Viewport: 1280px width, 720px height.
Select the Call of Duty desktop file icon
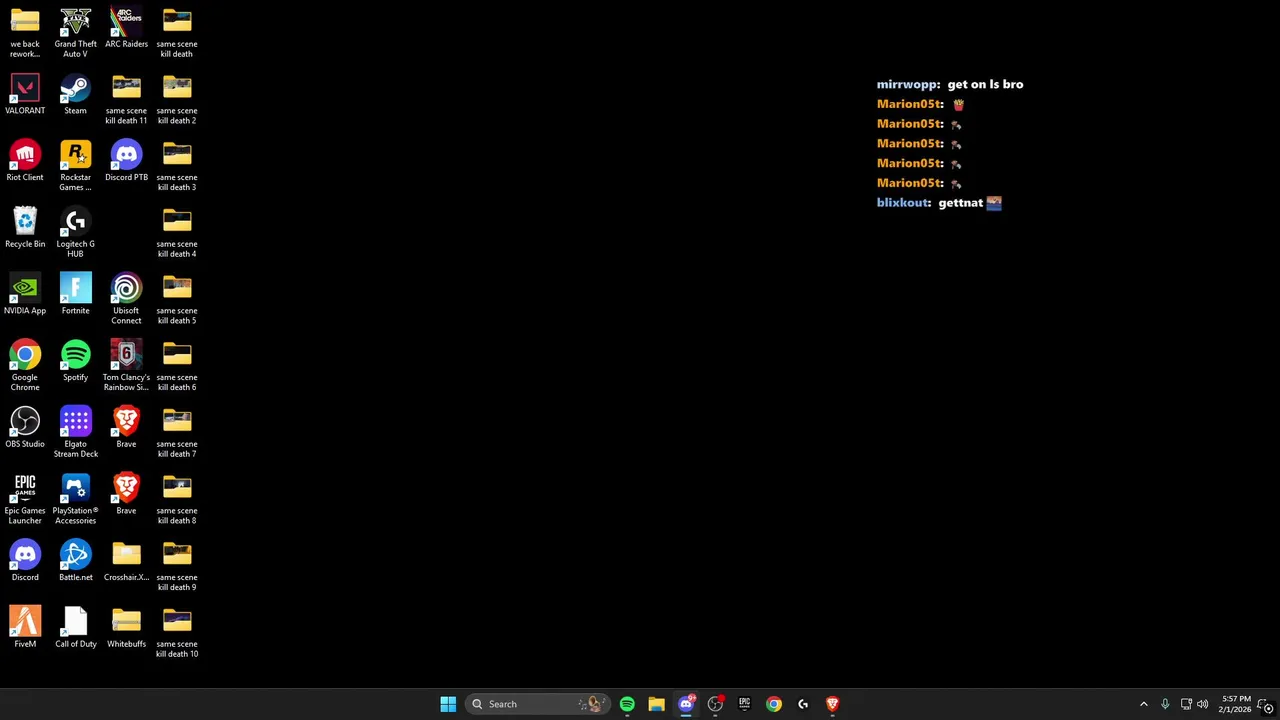coord(75,628)
